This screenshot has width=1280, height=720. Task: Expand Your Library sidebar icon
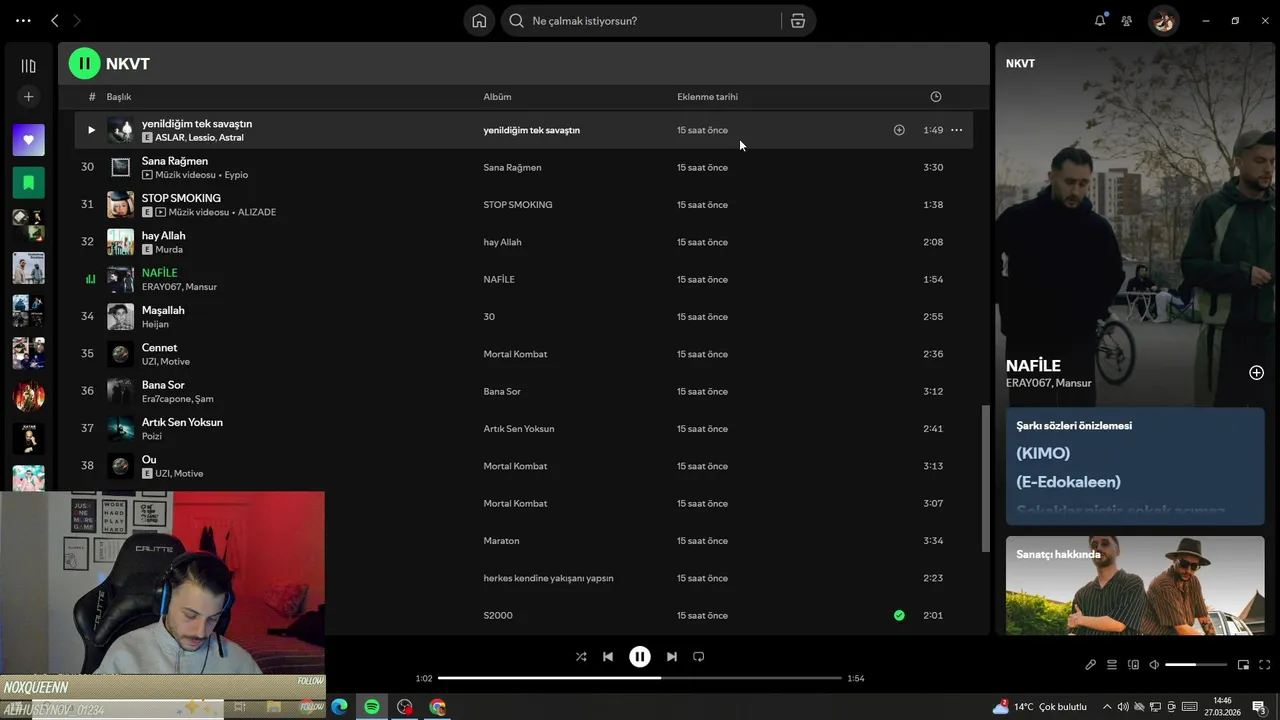(28, 66)
